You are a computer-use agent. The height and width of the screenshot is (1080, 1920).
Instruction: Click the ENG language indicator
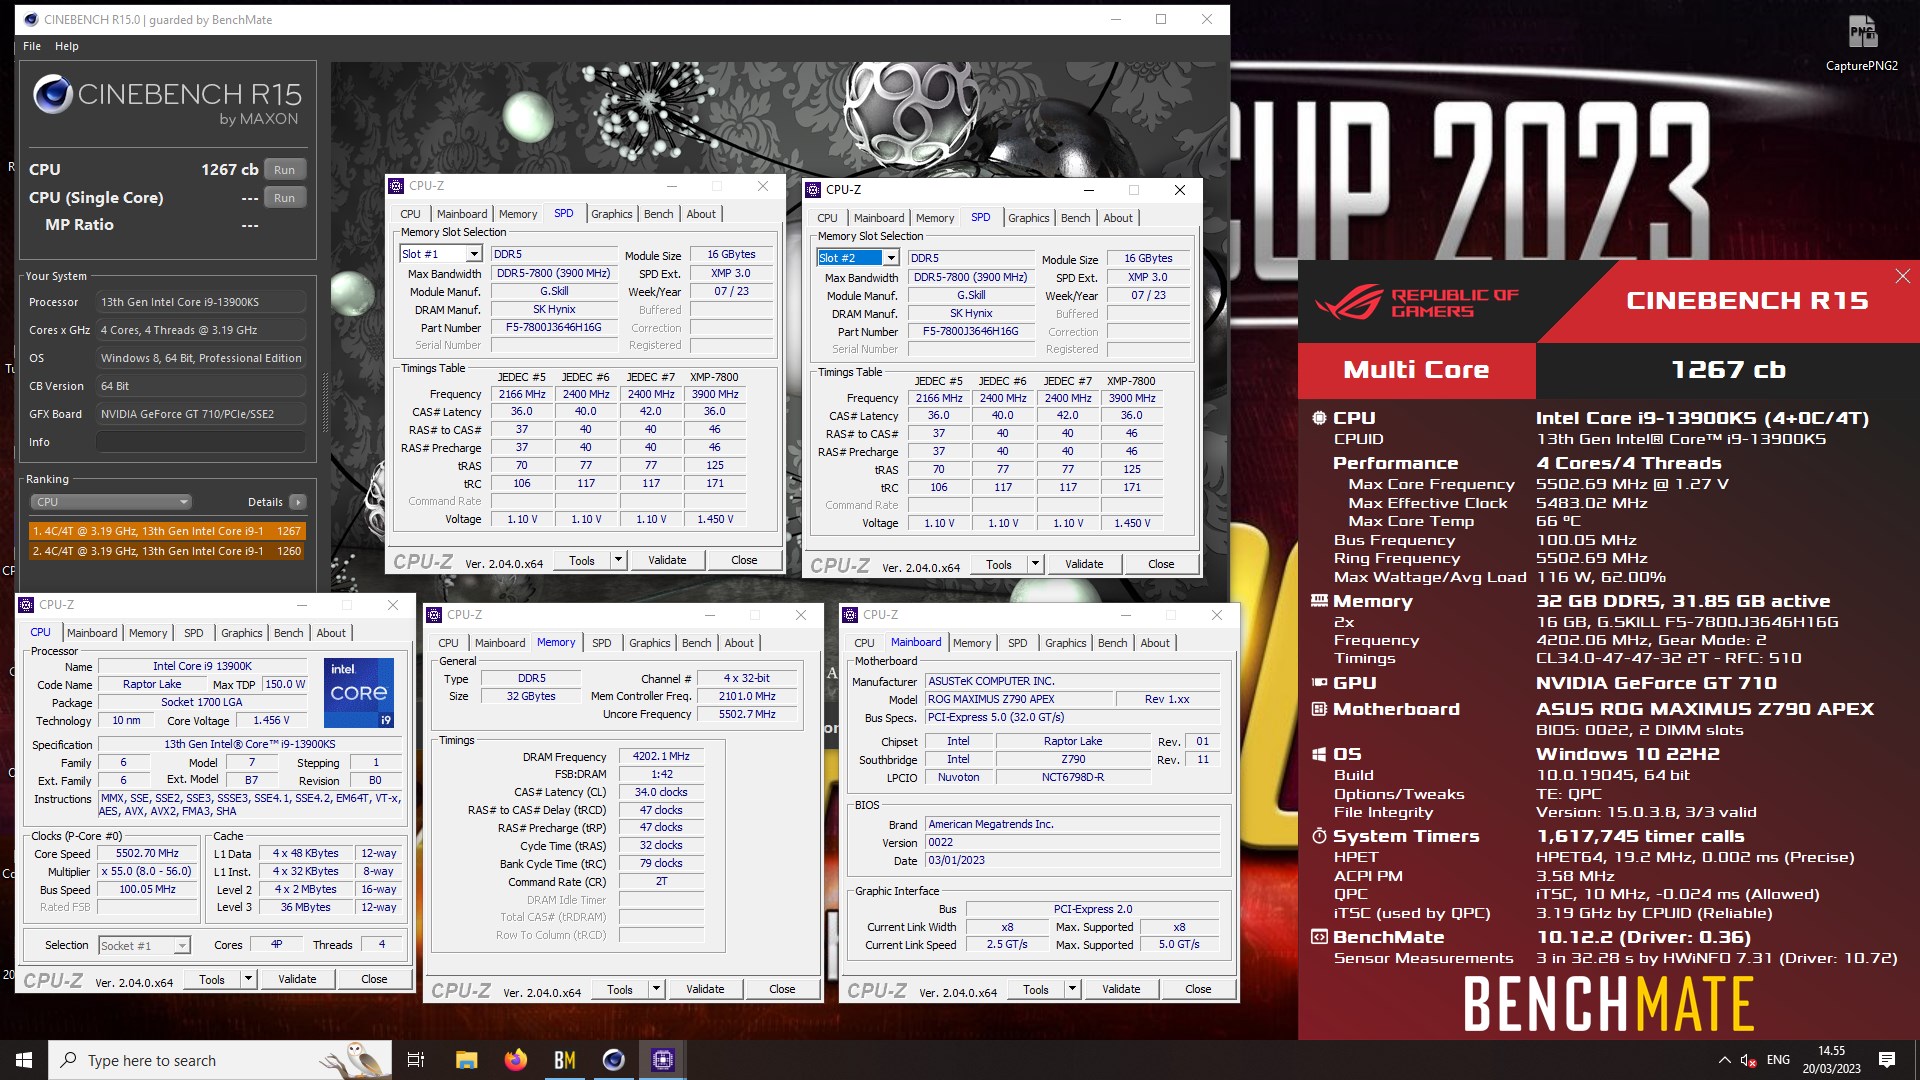pos(1778,1060)
